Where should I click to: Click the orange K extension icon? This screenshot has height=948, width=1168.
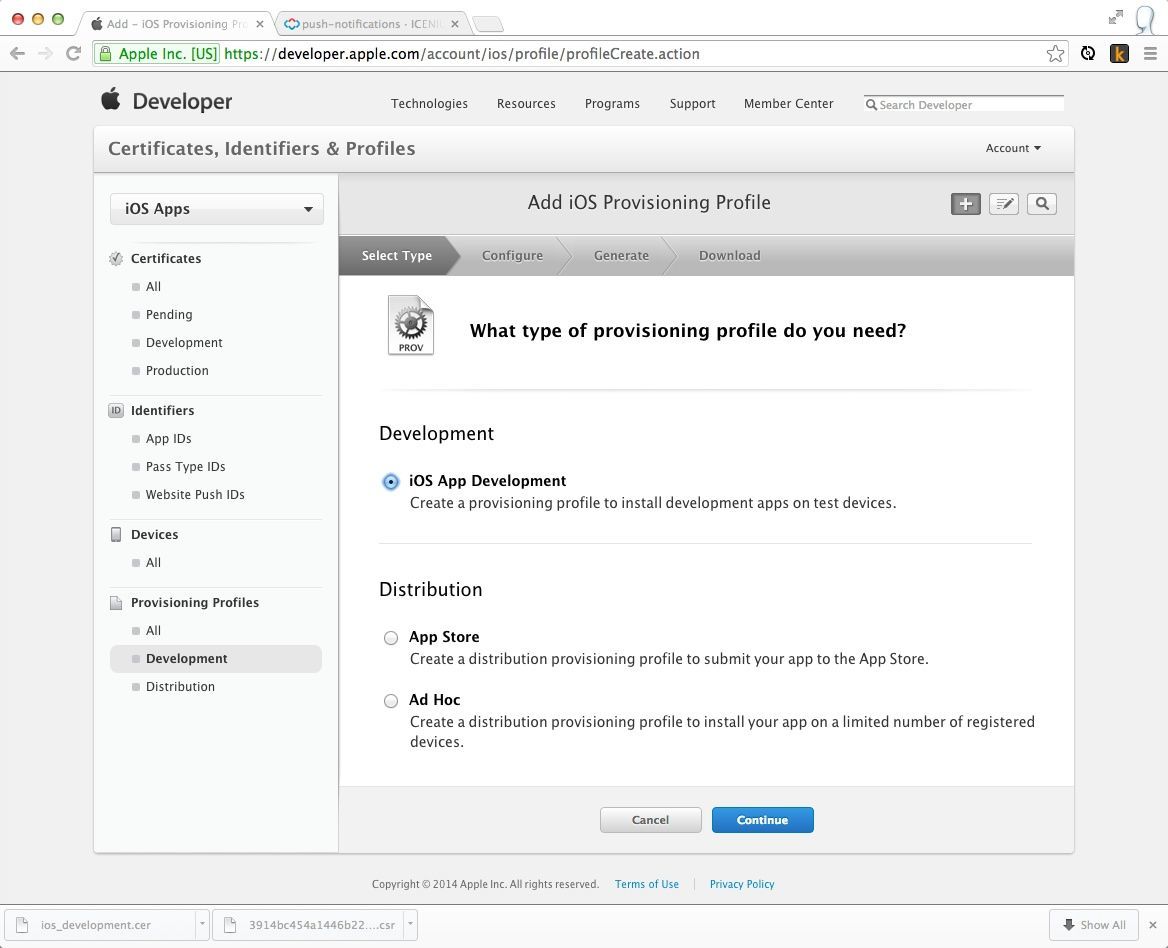[1119, 54]
